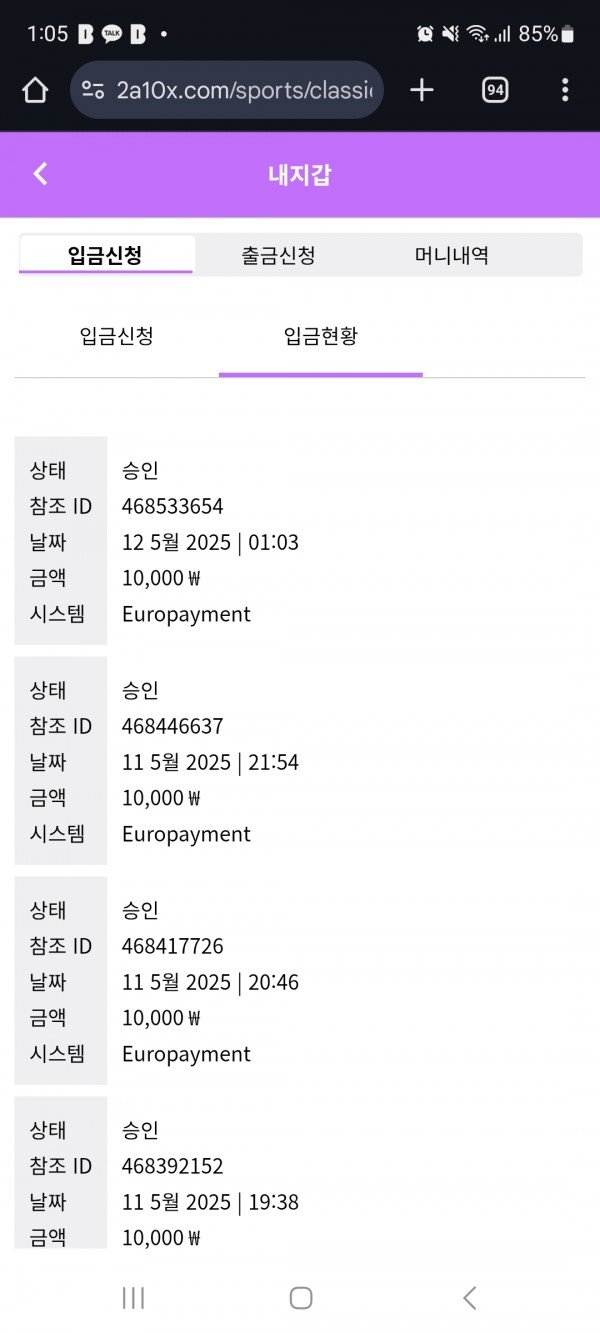Tap the alarm icon in status bar
The width and height of the screenshot is (600, 1333).
tap(425, 34)
